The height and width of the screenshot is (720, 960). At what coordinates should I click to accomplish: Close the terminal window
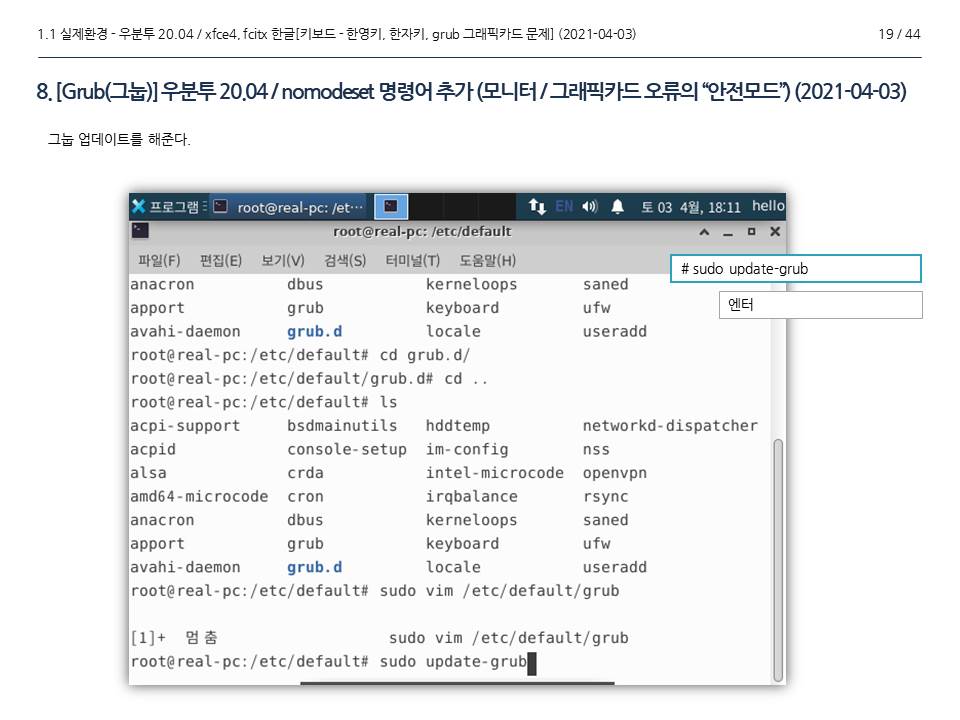(775, 231)
